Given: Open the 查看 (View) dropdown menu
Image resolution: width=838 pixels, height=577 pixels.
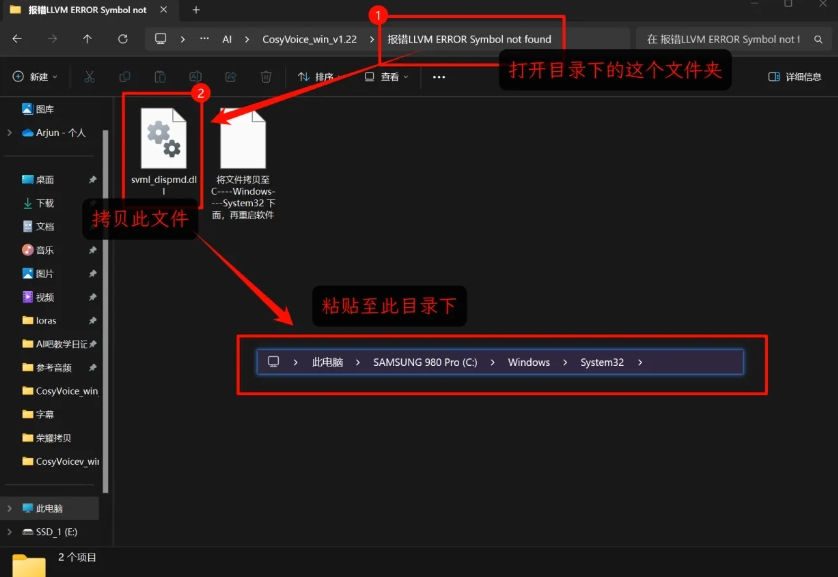Looking at the screenshot, I should [x=386, y=77].
